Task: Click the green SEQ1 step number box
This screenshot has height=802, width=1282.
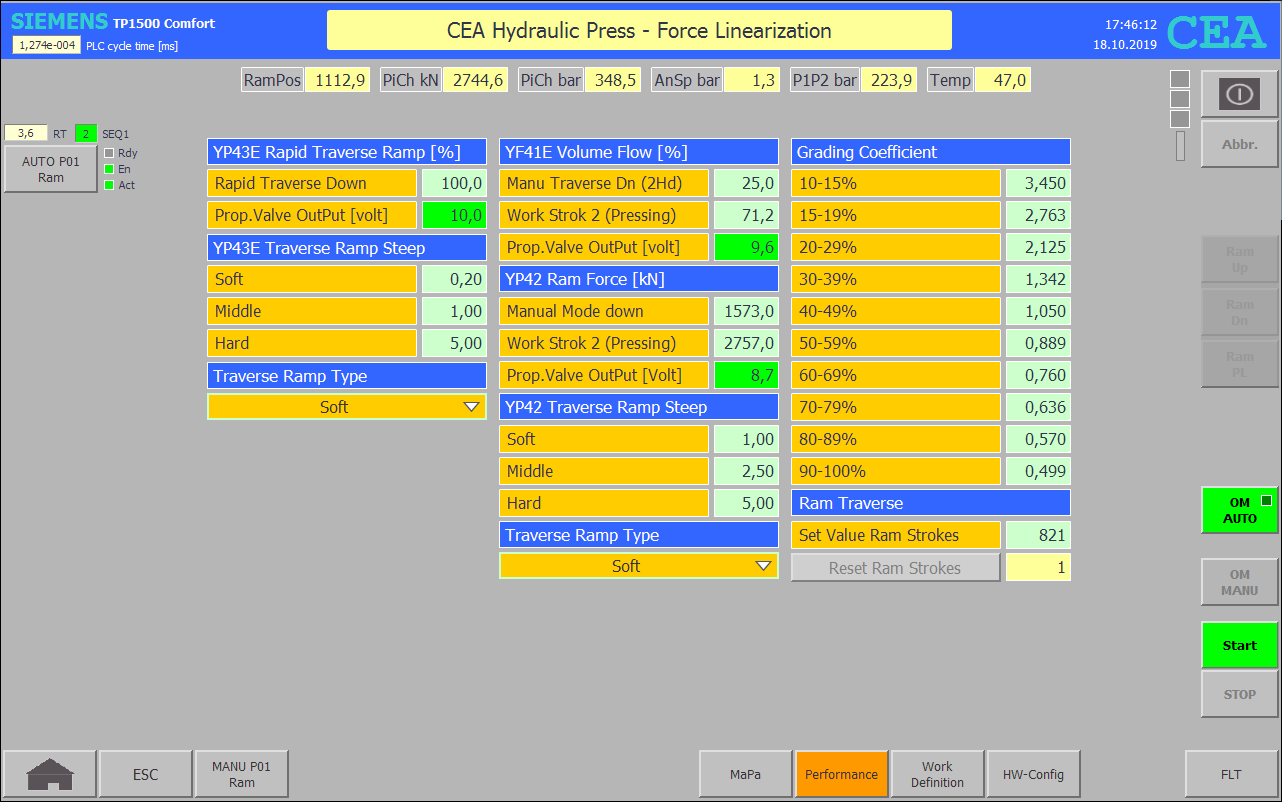Action: pyautogui.click(x=86, y=133)
